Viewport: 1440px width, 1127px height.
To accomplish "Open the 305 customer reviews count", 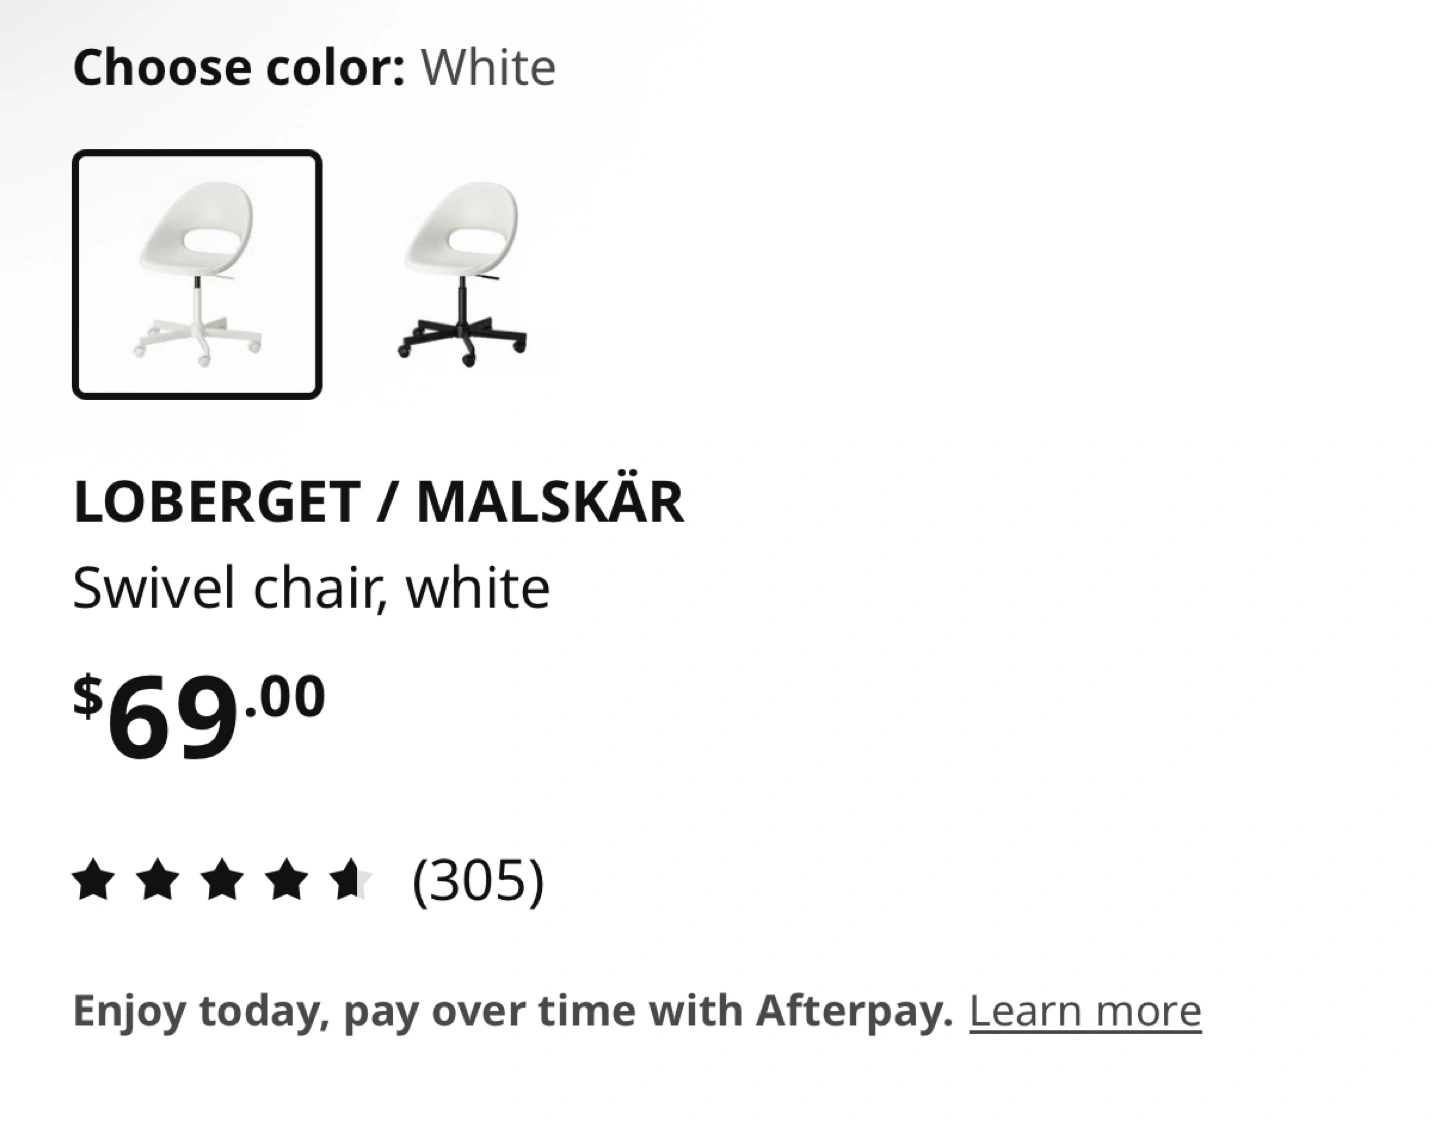I will pyautogui.click(x=478, y=880).
